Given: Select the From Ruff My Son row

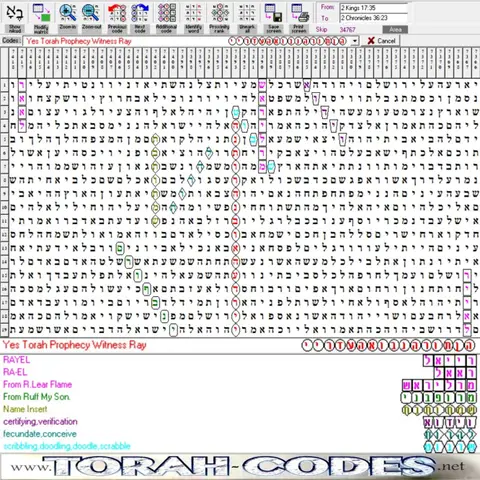Looking at the screenshot, I should pos(239,397).
